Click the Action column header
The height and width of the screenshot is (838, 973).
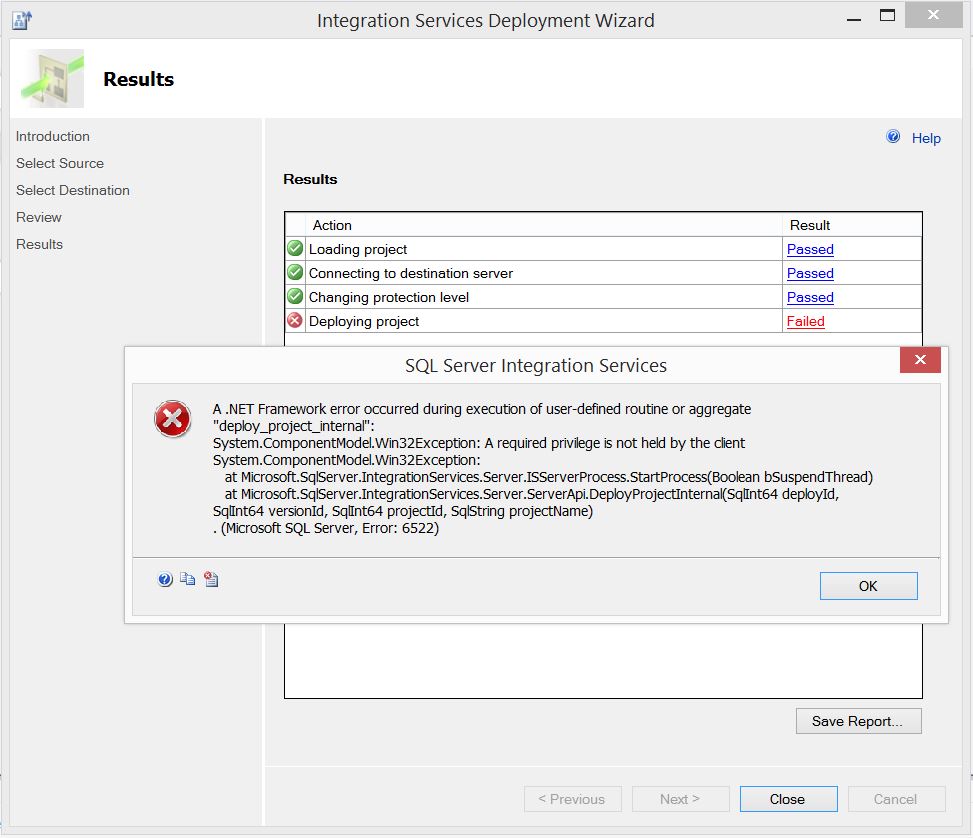coord(333,224)
